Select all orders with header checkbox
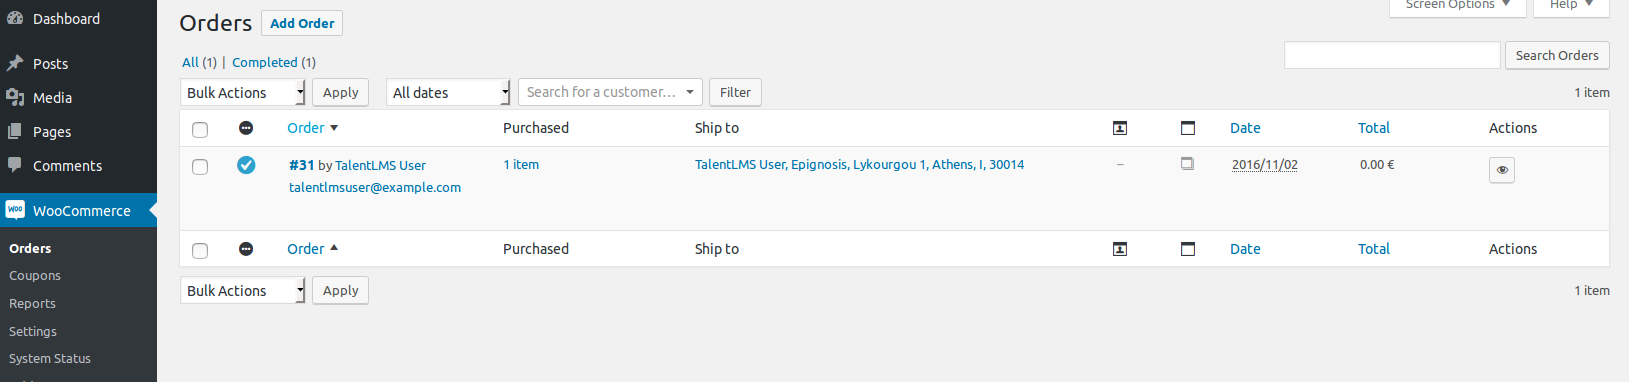Screen dimensions: 1629x382 point(200,129)
